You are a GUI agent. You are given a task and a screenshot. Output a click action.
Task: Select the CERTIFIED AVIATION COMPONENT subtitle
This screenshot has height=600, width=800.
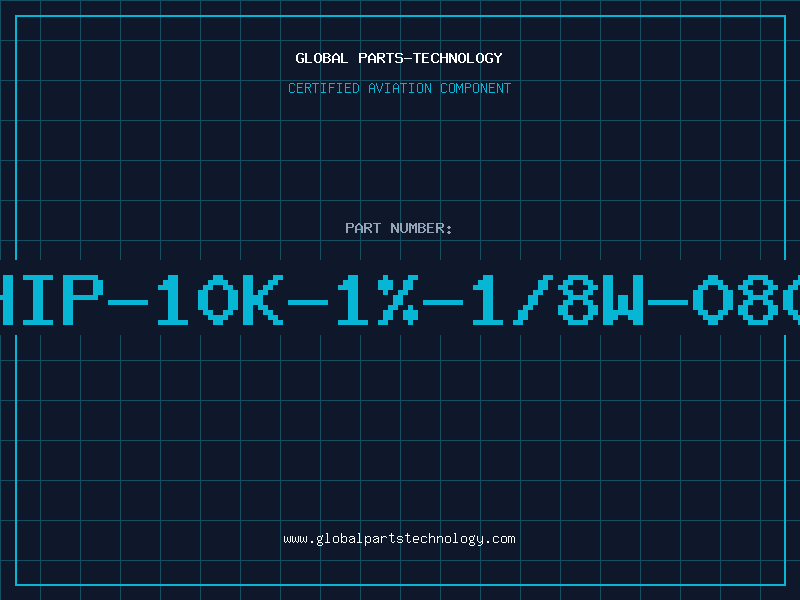coord(399,88)
